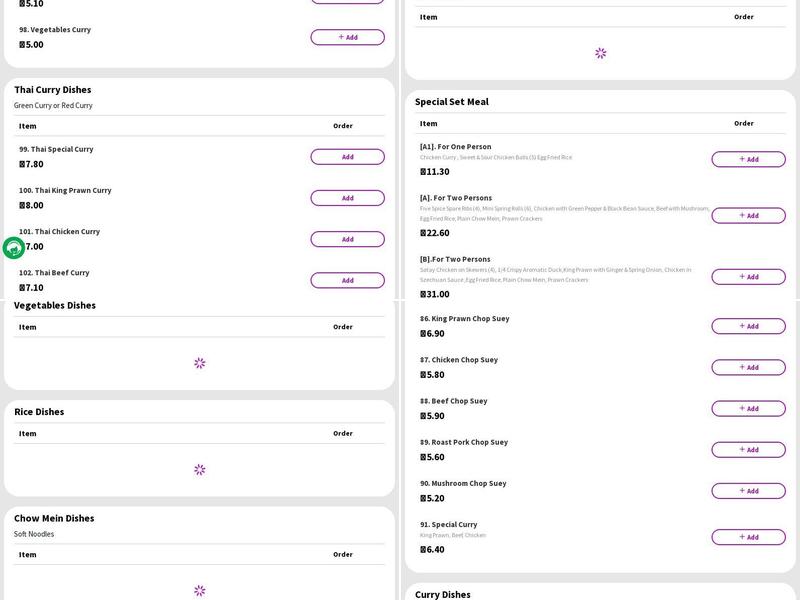
Task: Click the Rice Dishes loading spinner
Action: point(199,470)
